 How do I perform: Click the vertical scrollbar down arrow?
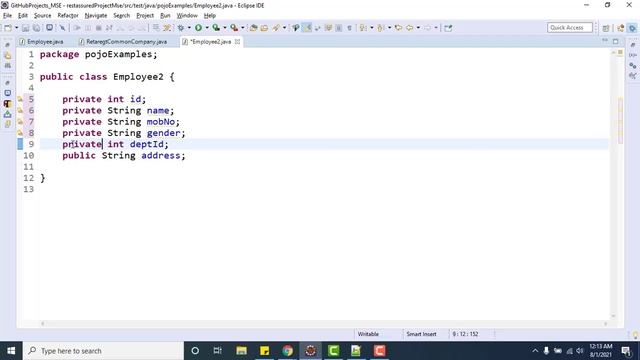click(x=613, y=316)
